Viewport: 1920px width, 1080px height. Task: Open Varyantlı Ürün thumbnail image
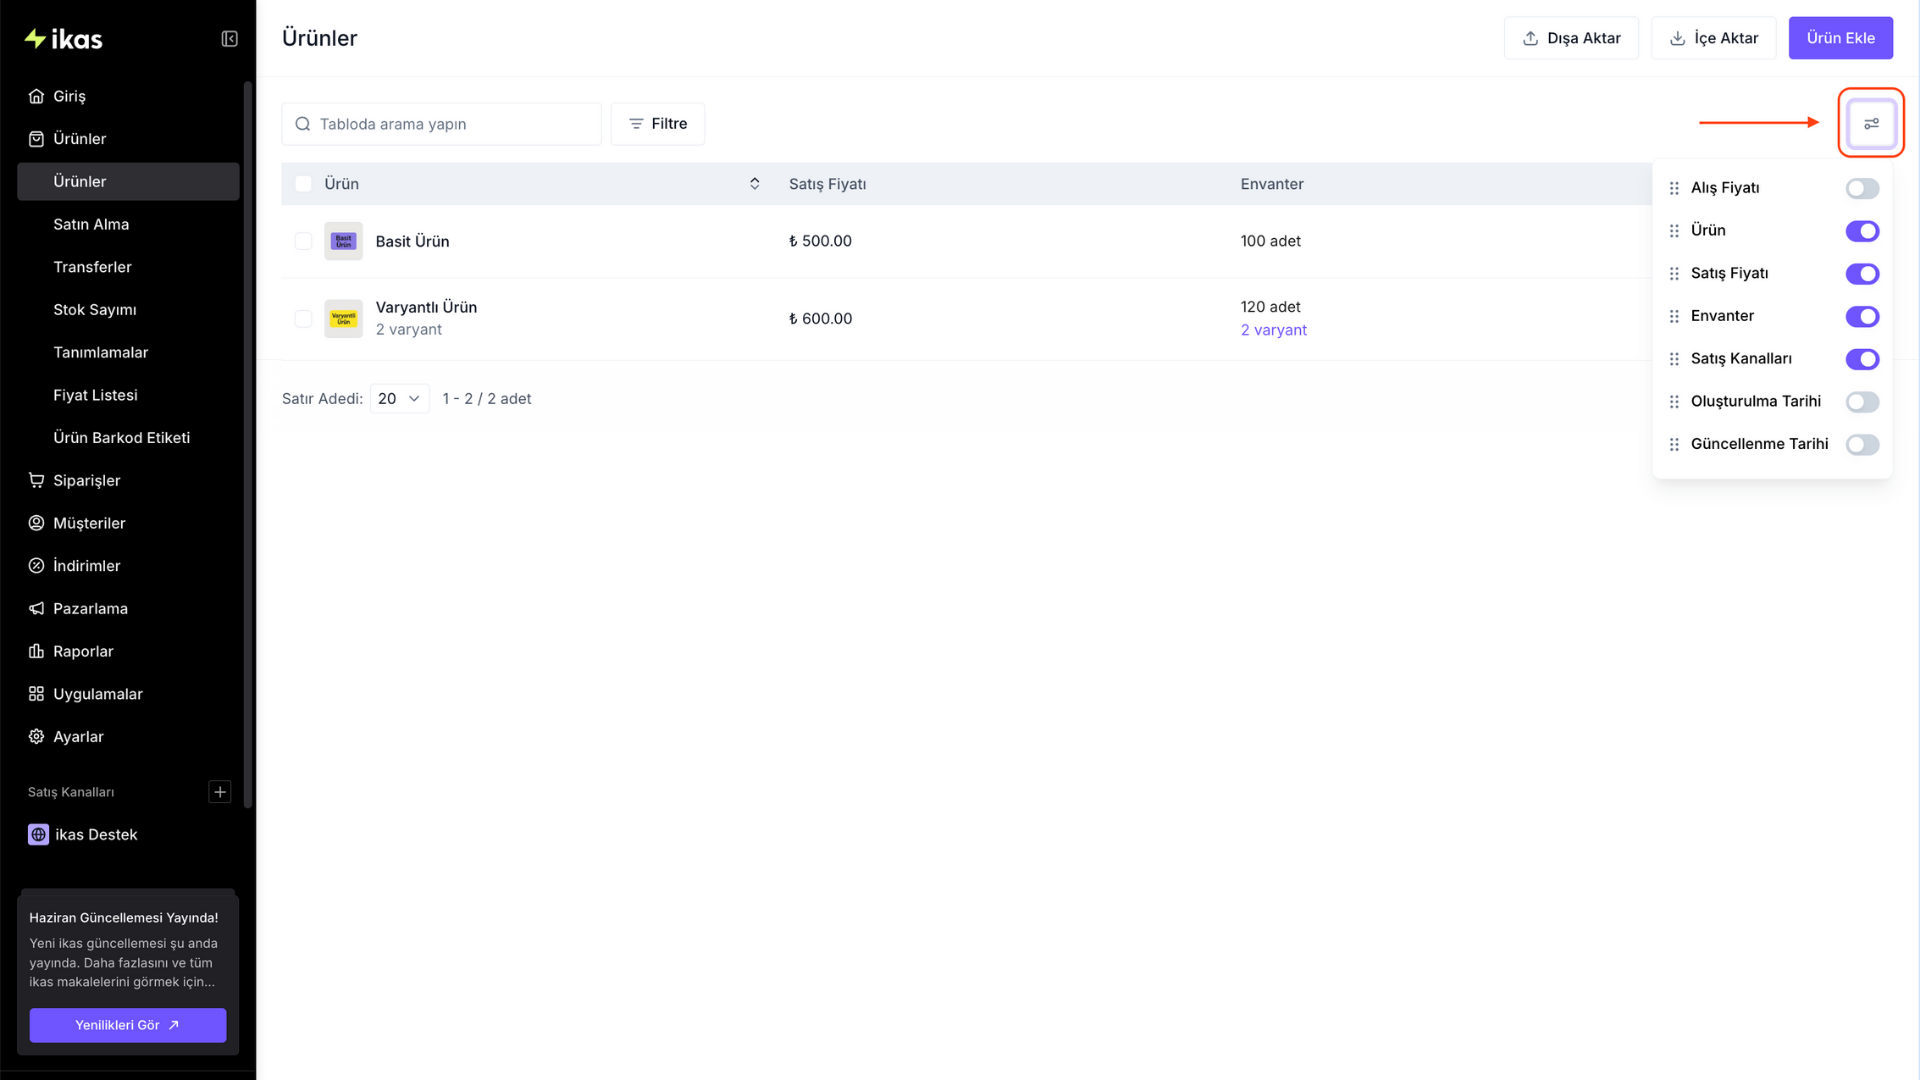(x=343, y=319)
